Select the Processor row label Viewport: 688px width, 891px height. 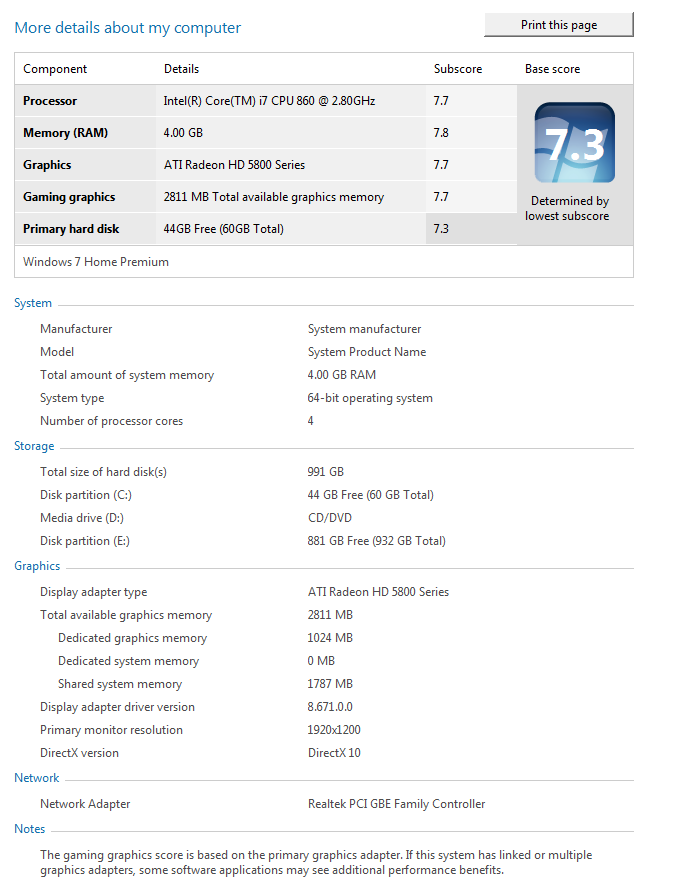pyautogui.click(x=50, y=101)
